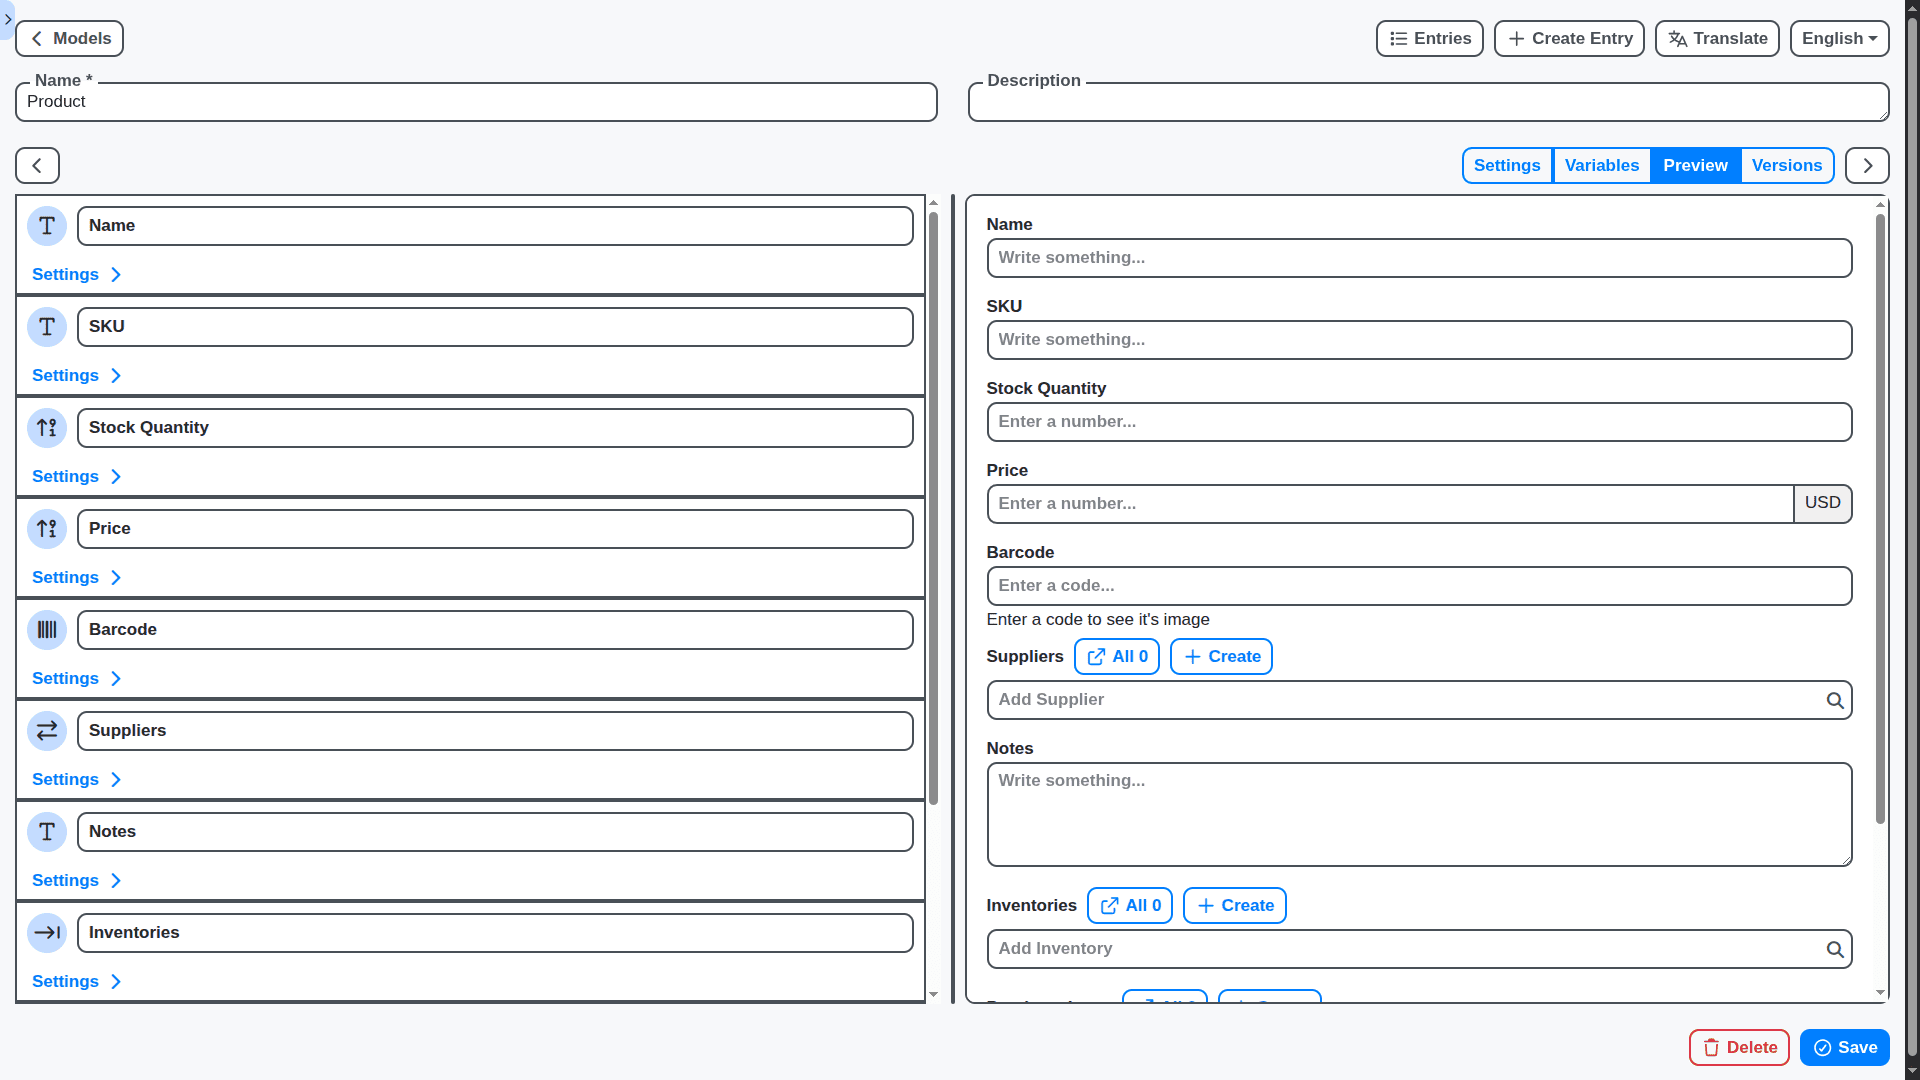The height and width of the screenshot is (1080, 1920).
Task: Click the search icon in Add Supplier box
Action: coord(1836,700)
